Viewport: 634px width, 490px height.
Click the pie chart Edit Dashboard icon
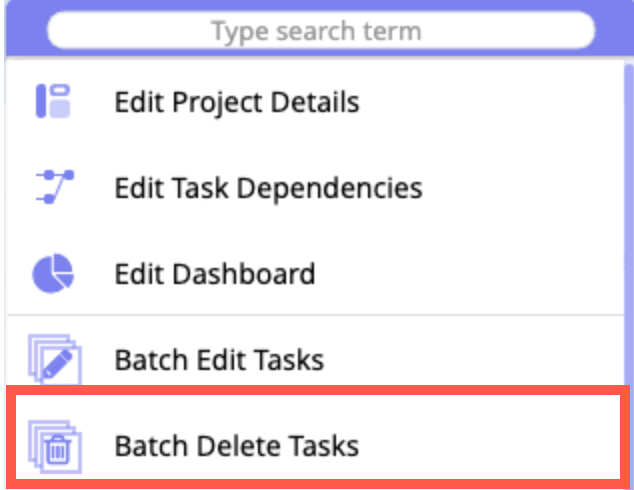54,273
